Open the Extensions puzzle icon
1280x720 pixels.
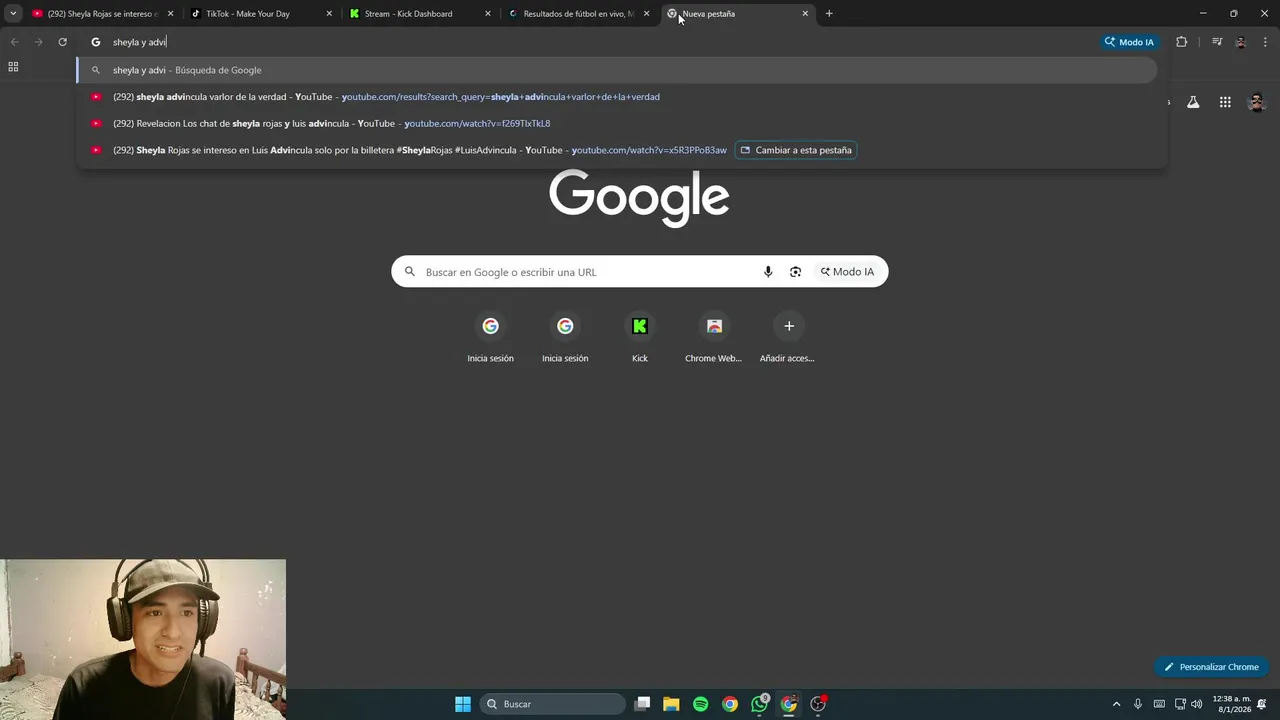pyautogui.click(x=1182, y=42)
